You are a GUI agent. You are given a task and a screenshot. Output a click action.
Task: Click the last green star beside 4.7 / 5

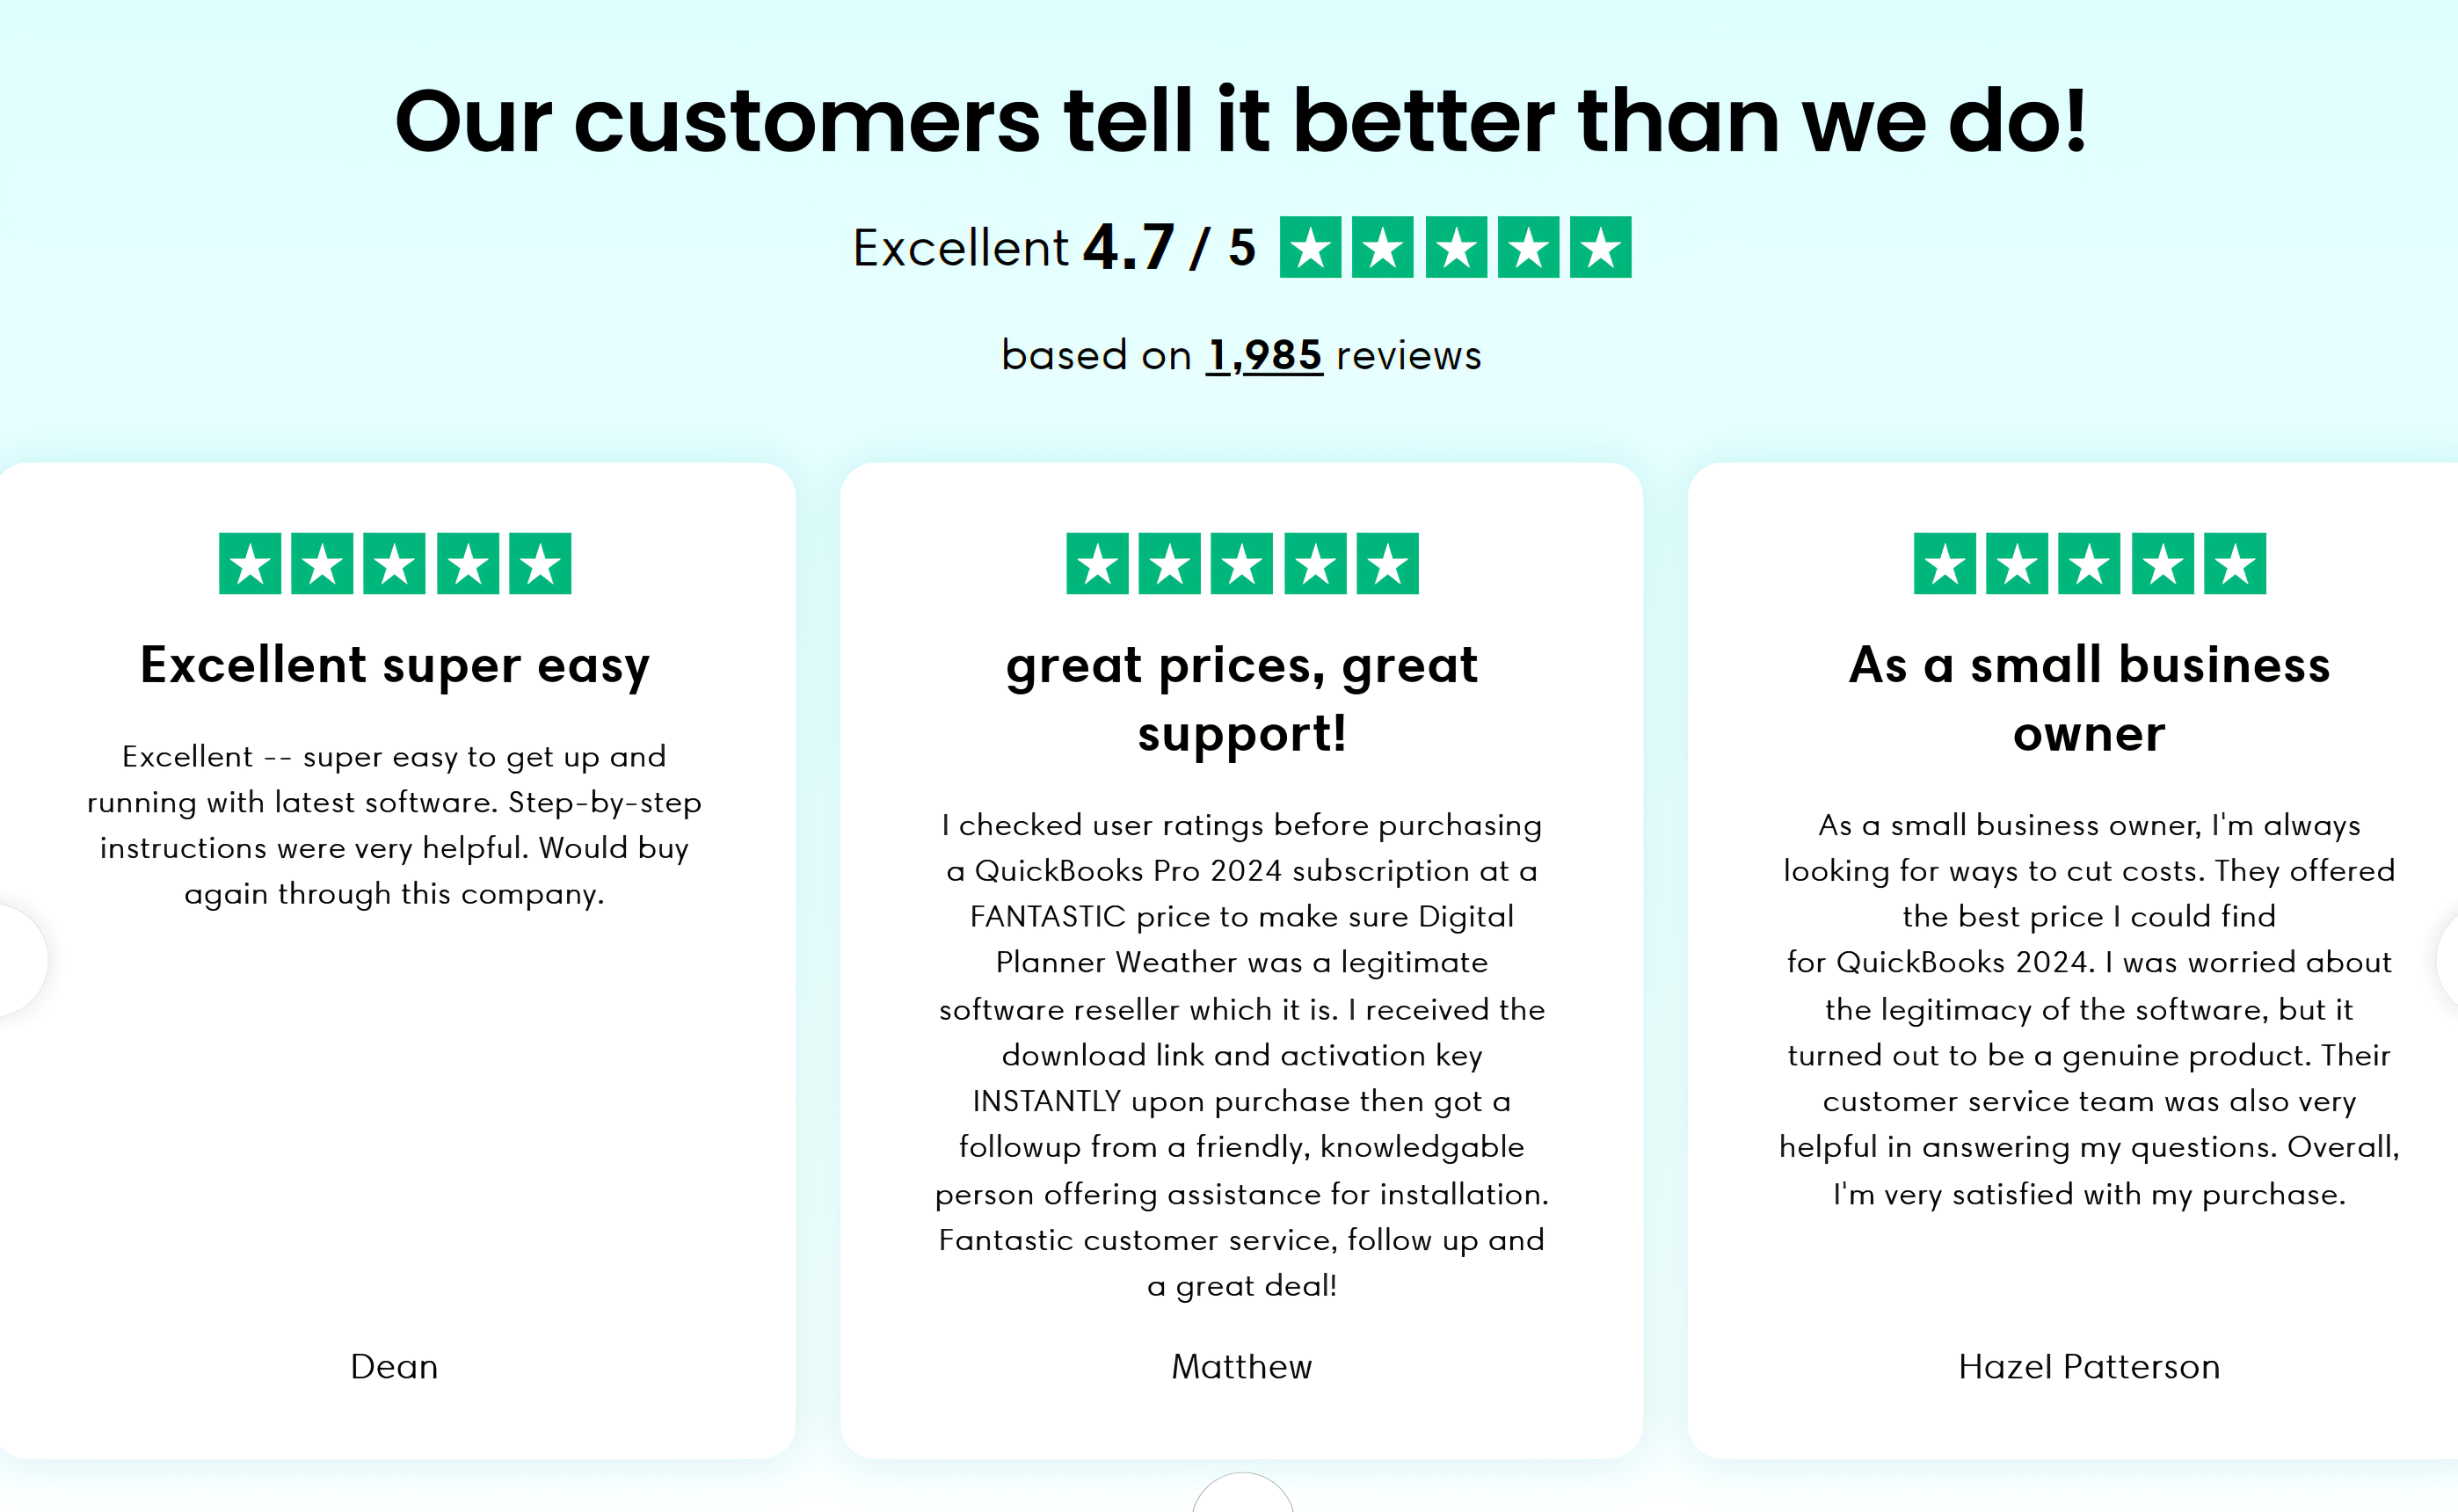pos(1600,247)
